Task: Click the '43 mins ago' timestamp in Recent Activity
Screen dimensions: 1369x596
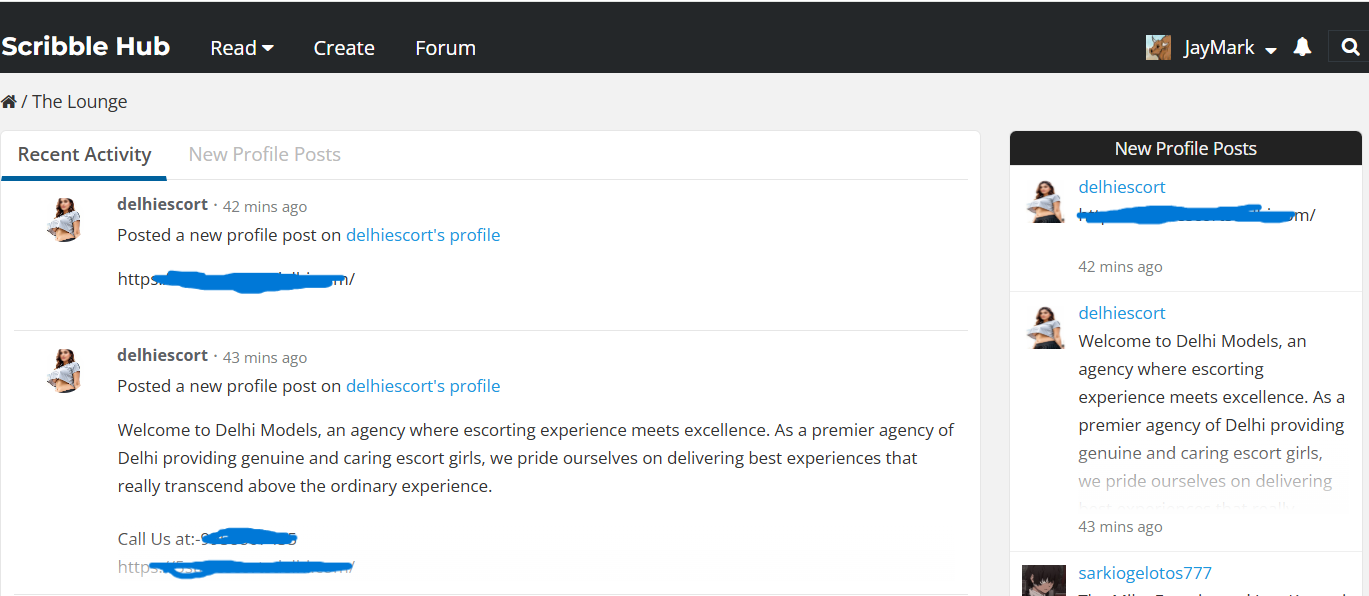Action: pos(265,358)
